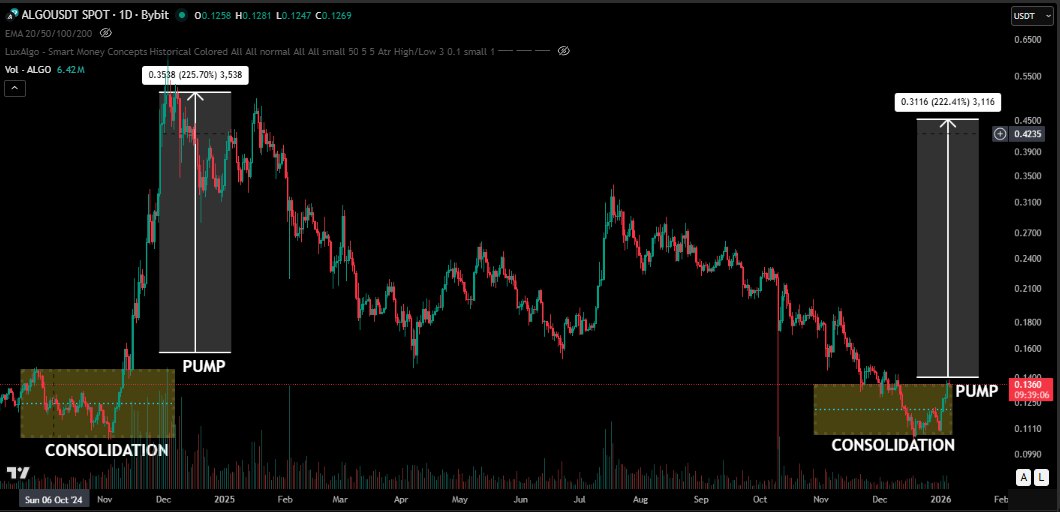Image resolution: width=1060 pixels, height=512 pixels.
Task: Click the 0.1110 price scale label
Action: click(1028, 429)
